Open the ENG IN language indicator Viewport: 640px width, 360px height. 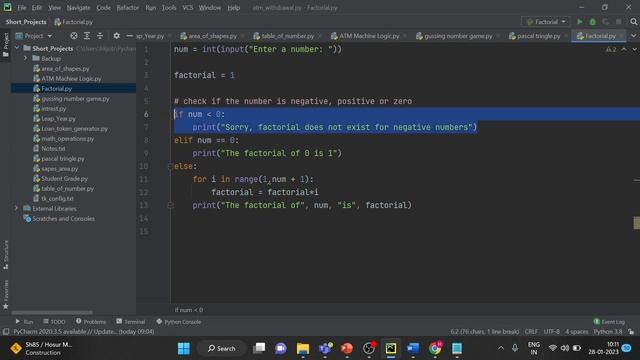(x=533, y=348)
